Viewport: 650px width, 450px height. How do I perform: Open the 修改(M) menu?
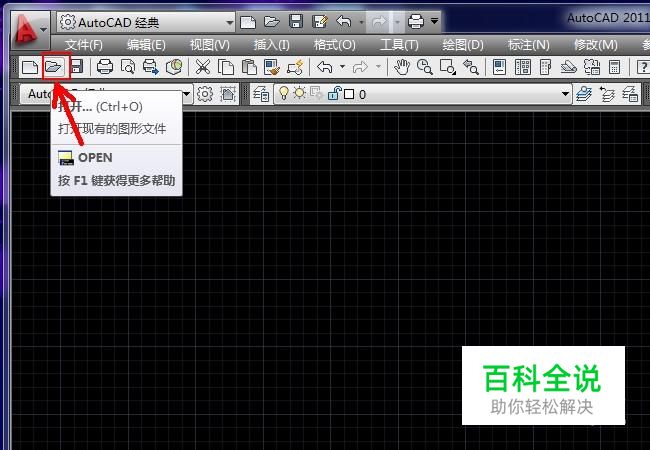pos(596,44)
